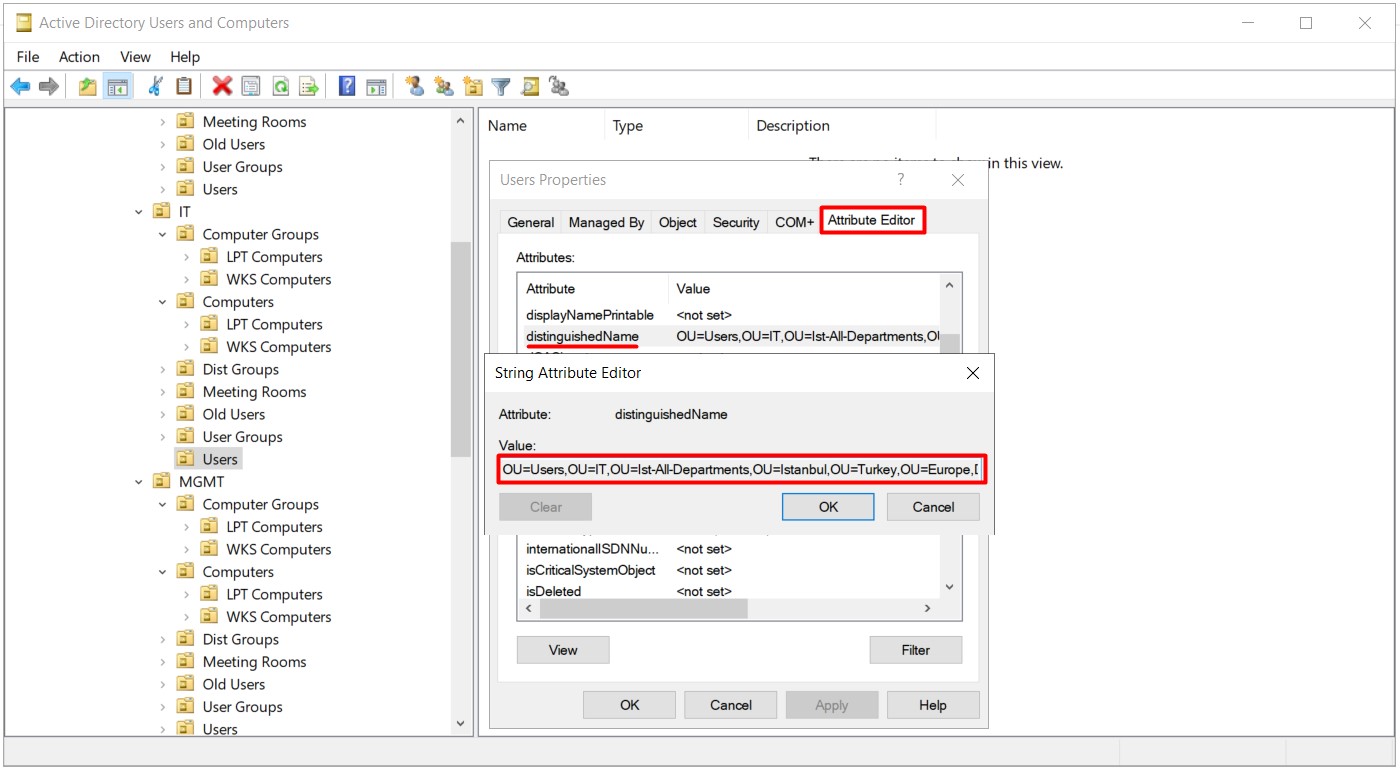Click the Forward arrow toolbar icon

point(48,87)
